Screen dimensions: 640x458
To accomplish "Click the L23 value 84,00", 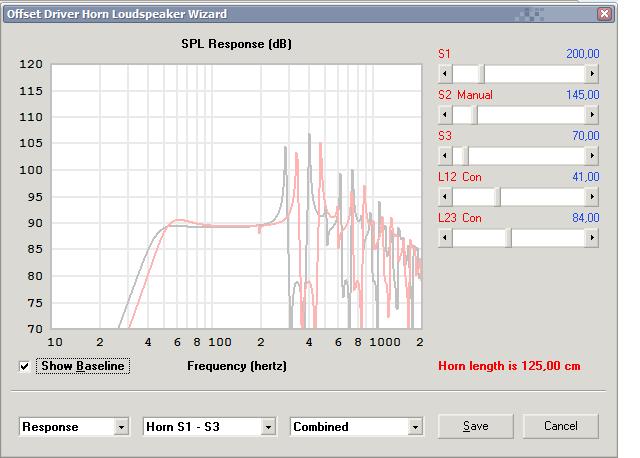I will click(x=586, y=218).
